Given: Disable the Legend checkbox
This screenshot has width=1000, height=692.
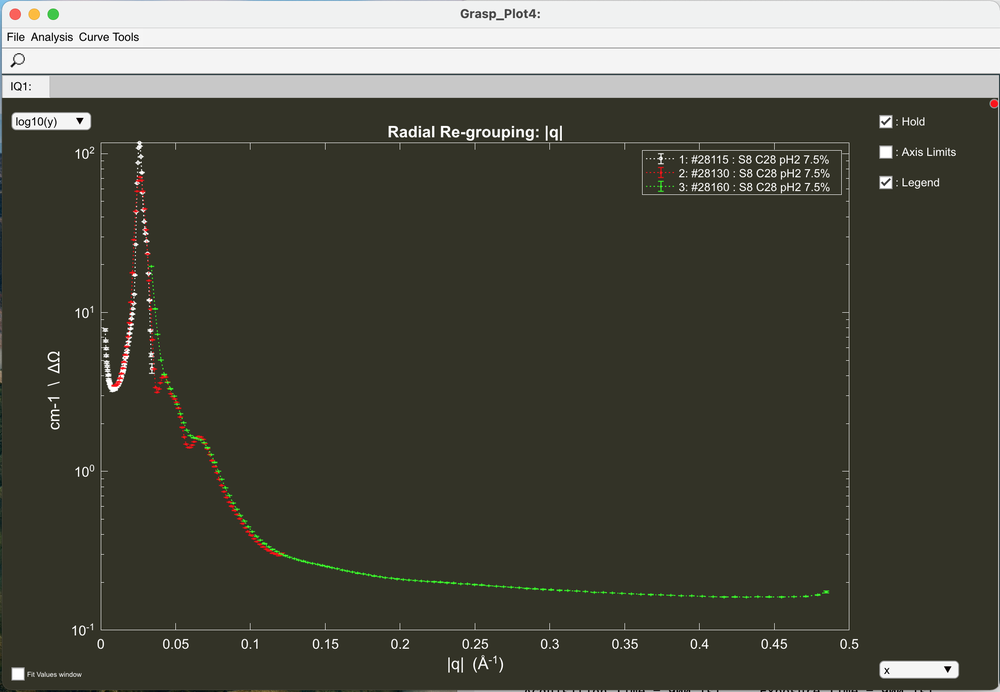Looking at the screenshot, I should click(x=885, y=182).
